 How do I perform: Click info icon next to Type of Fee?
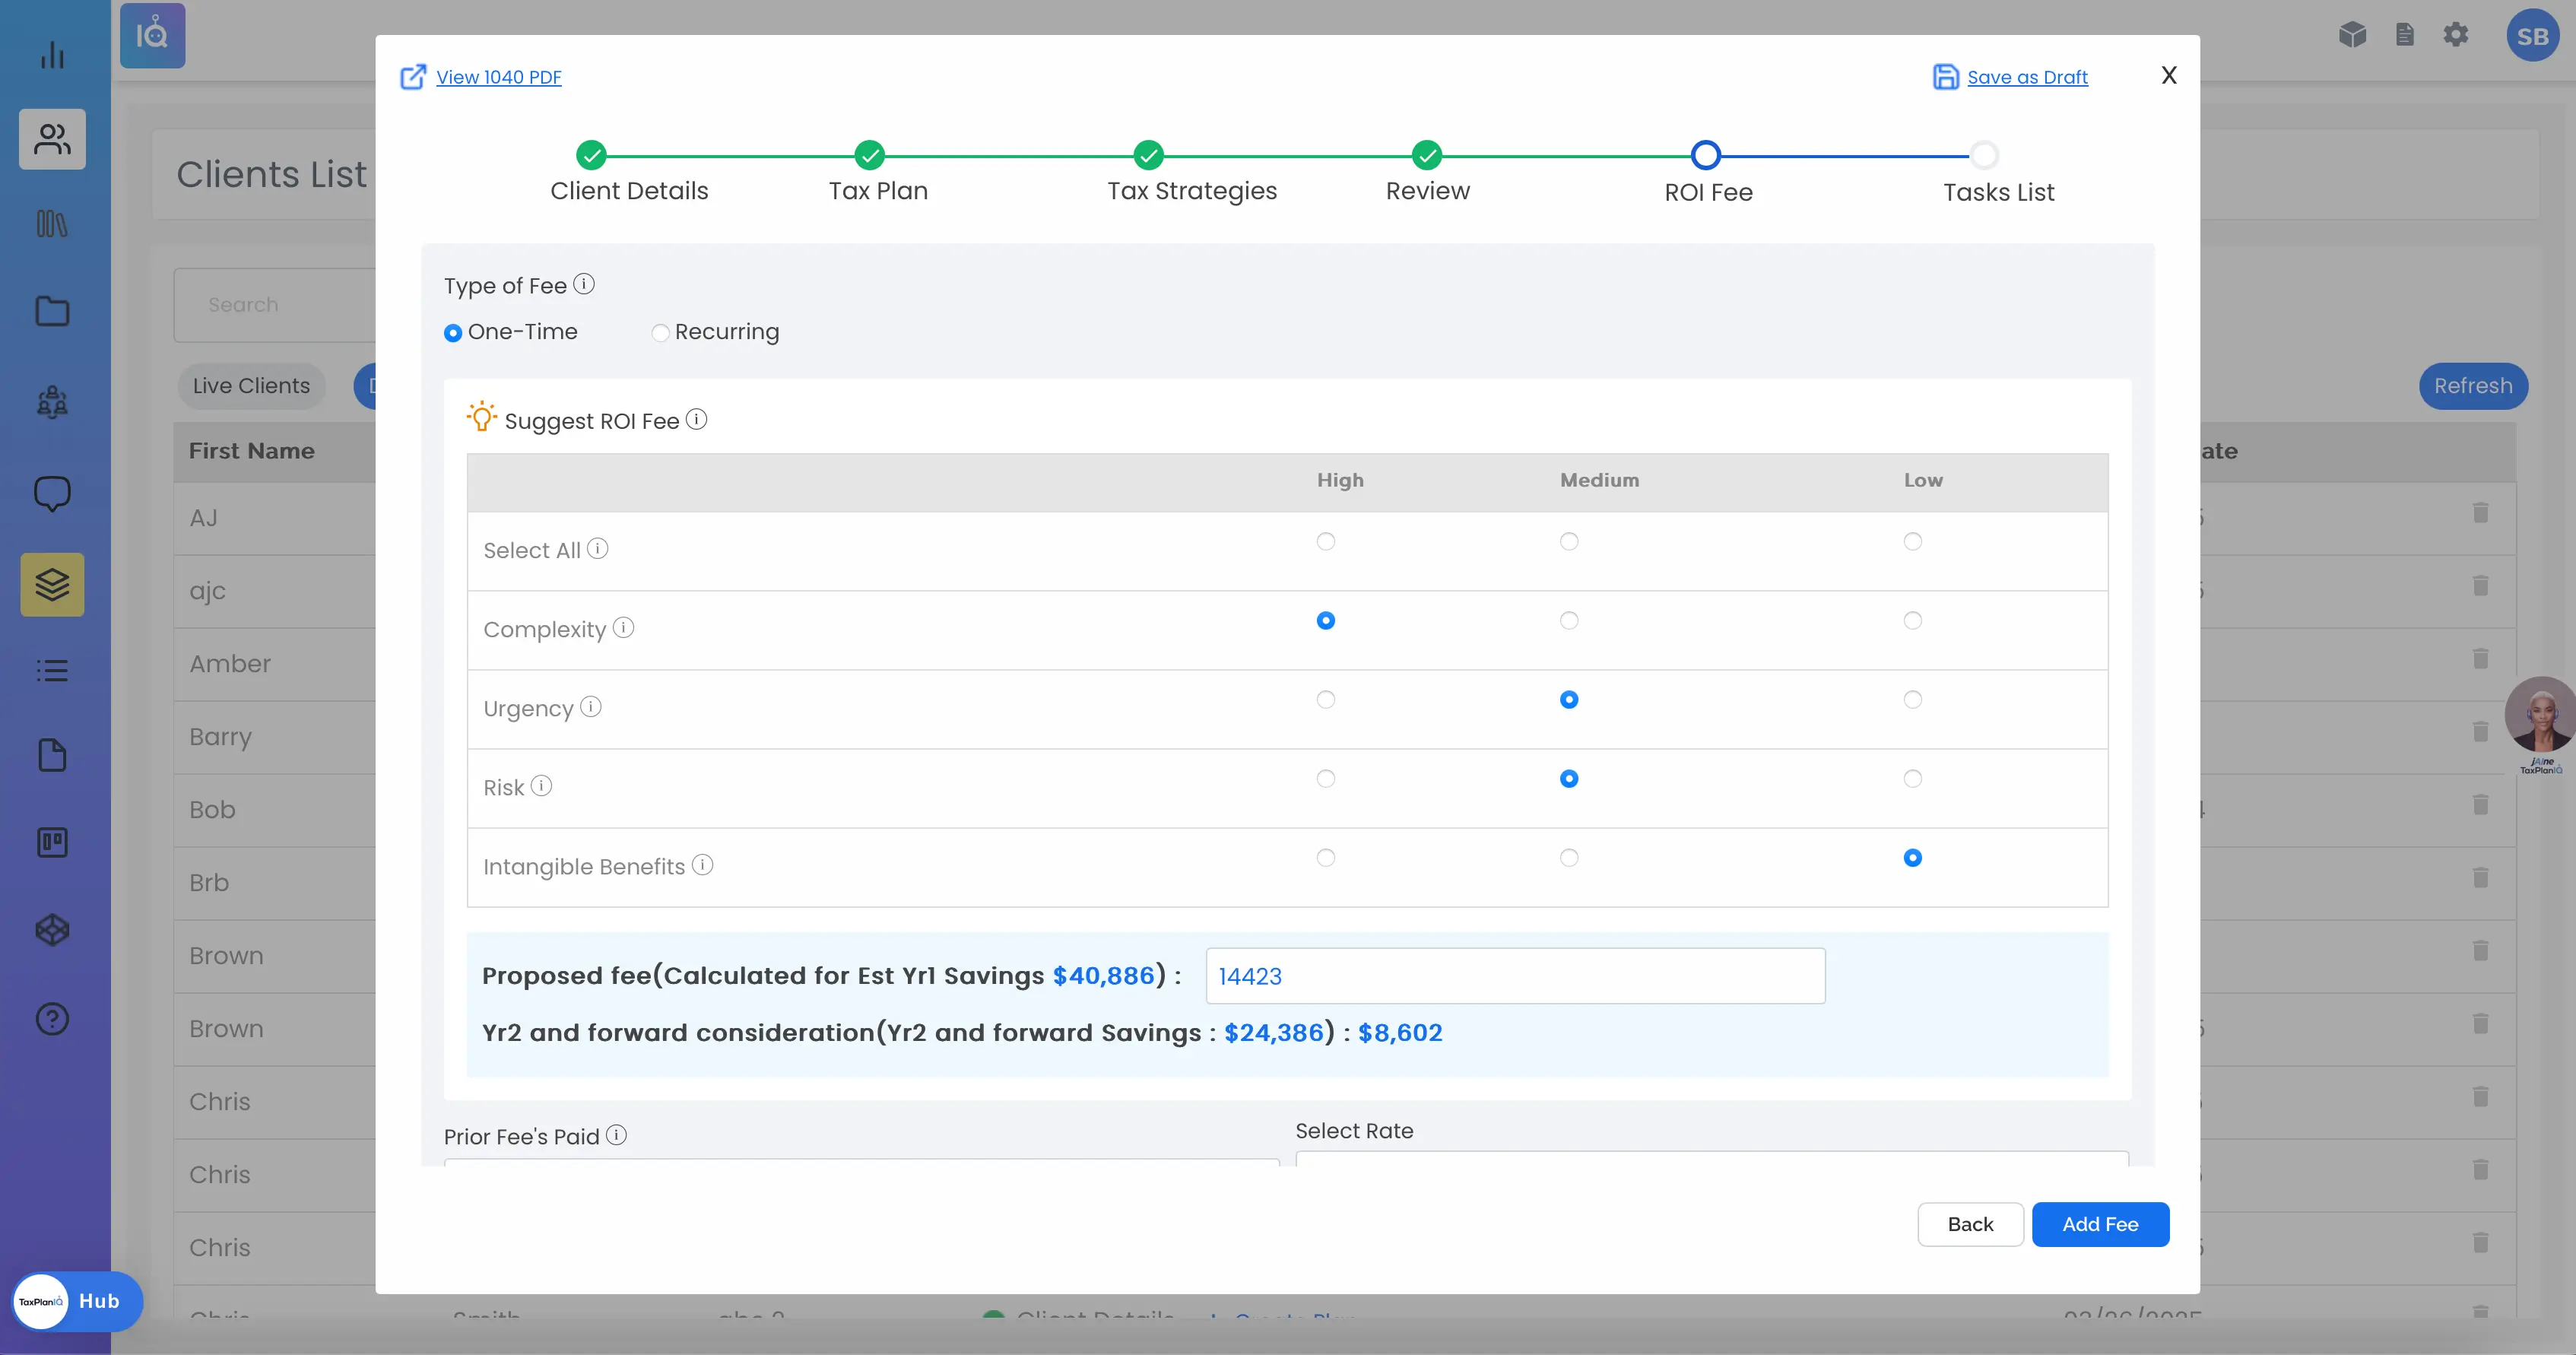[584, 284]
